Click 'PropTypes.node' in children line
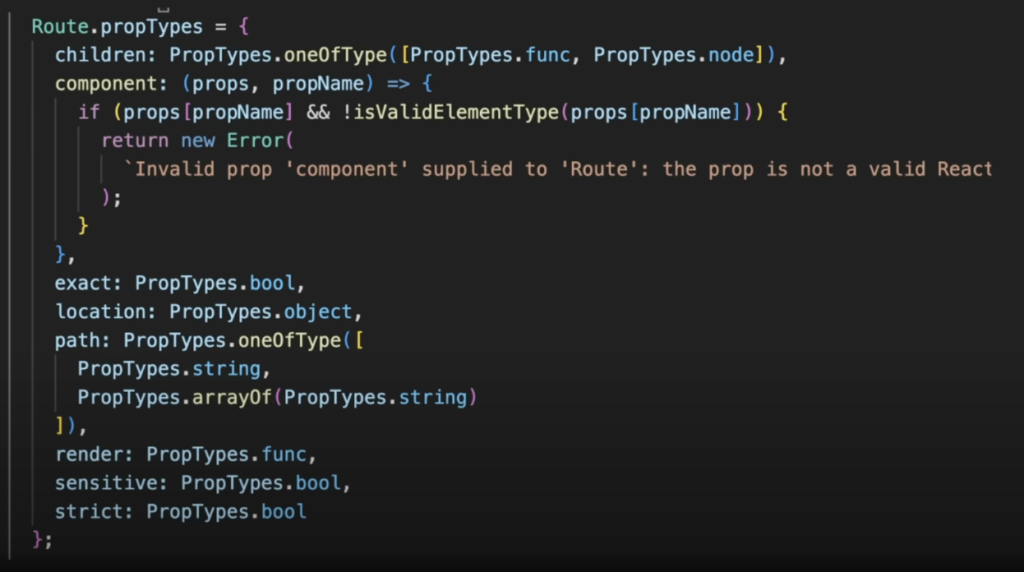1024x572 pixels. pyautogui.click(x=675, y=55)
